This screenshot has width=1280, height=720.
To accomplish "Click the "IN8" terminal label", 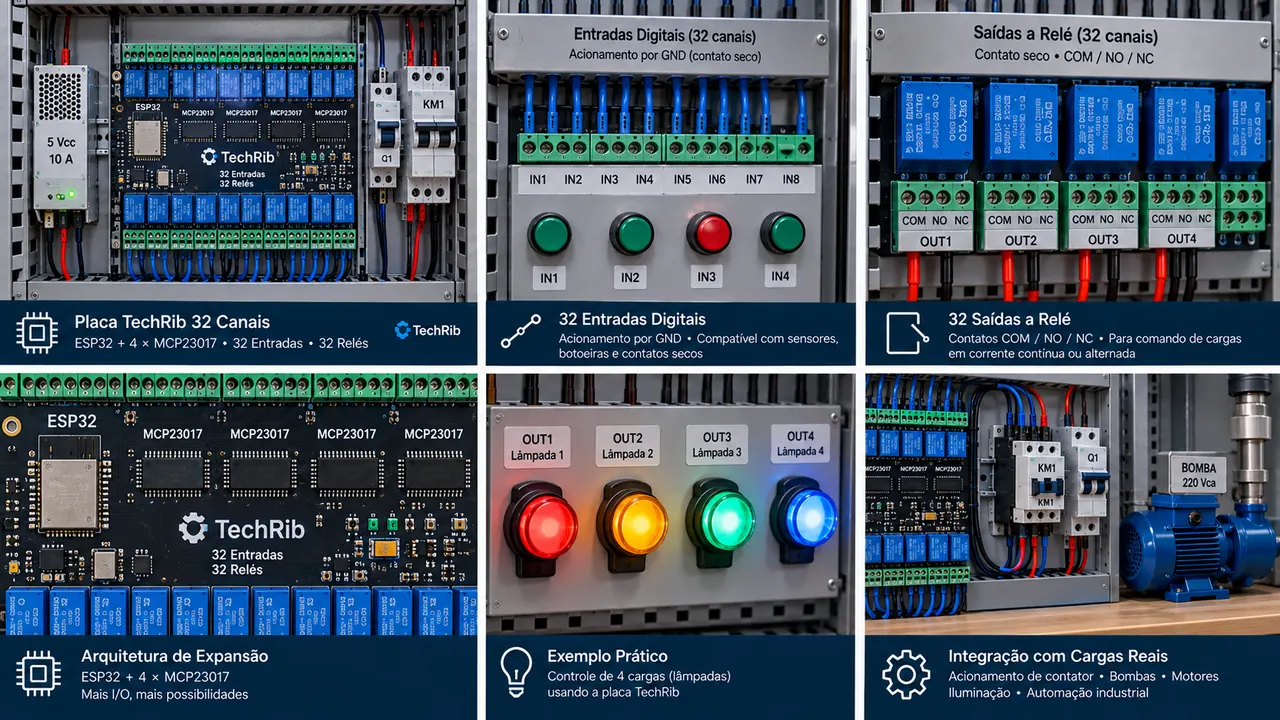I will coord(790,180).
